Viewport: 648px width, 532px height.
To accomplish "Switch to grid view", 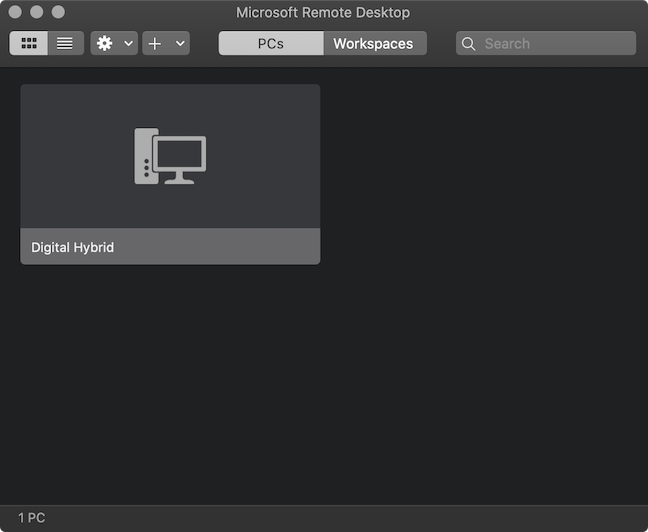I will (29, 43).
